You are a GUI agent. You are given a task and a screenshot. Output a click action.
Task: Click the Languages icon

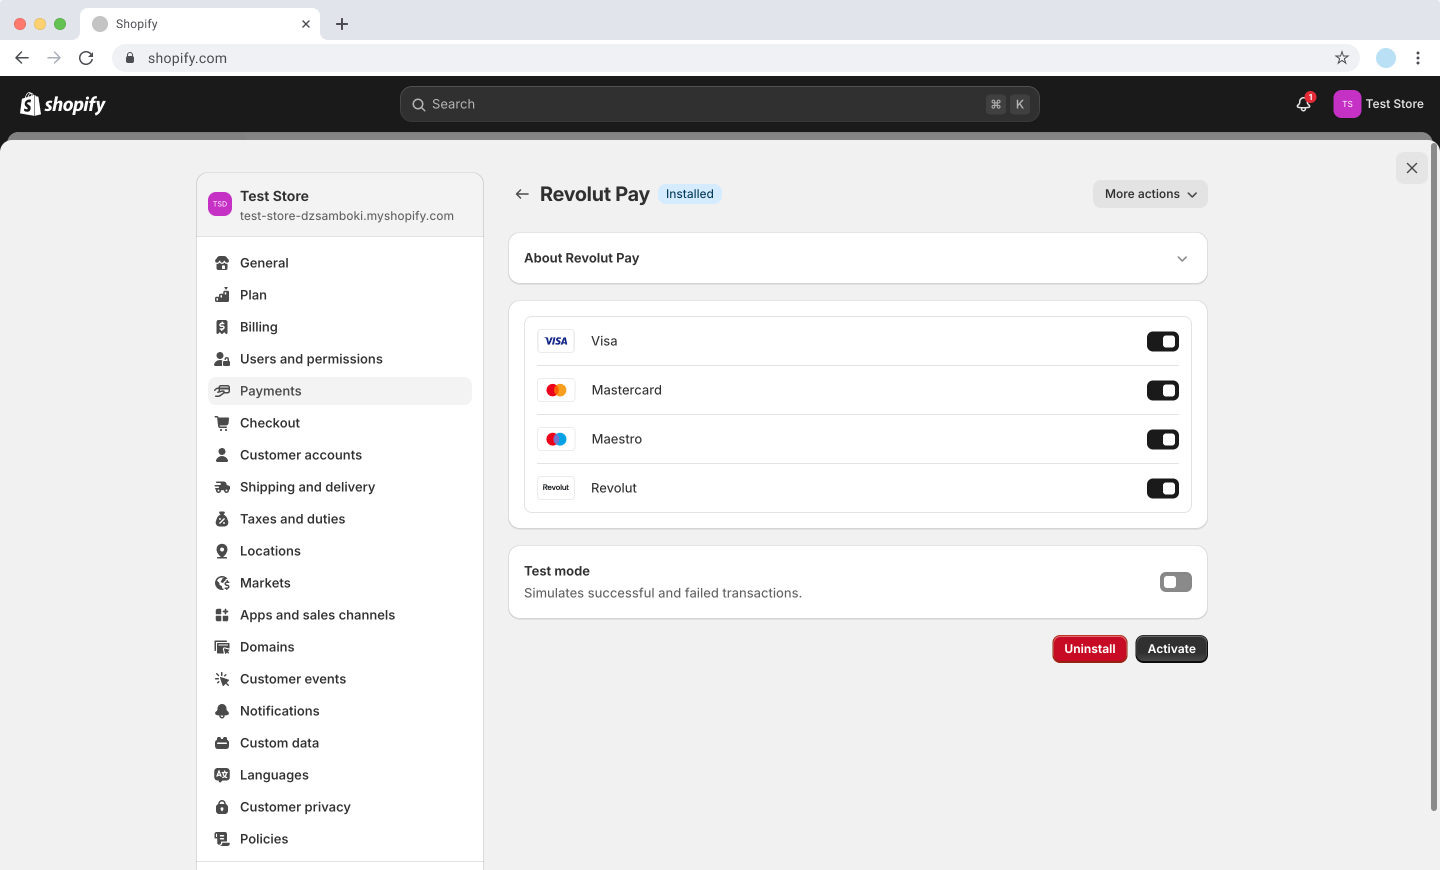tap(222, 775)
